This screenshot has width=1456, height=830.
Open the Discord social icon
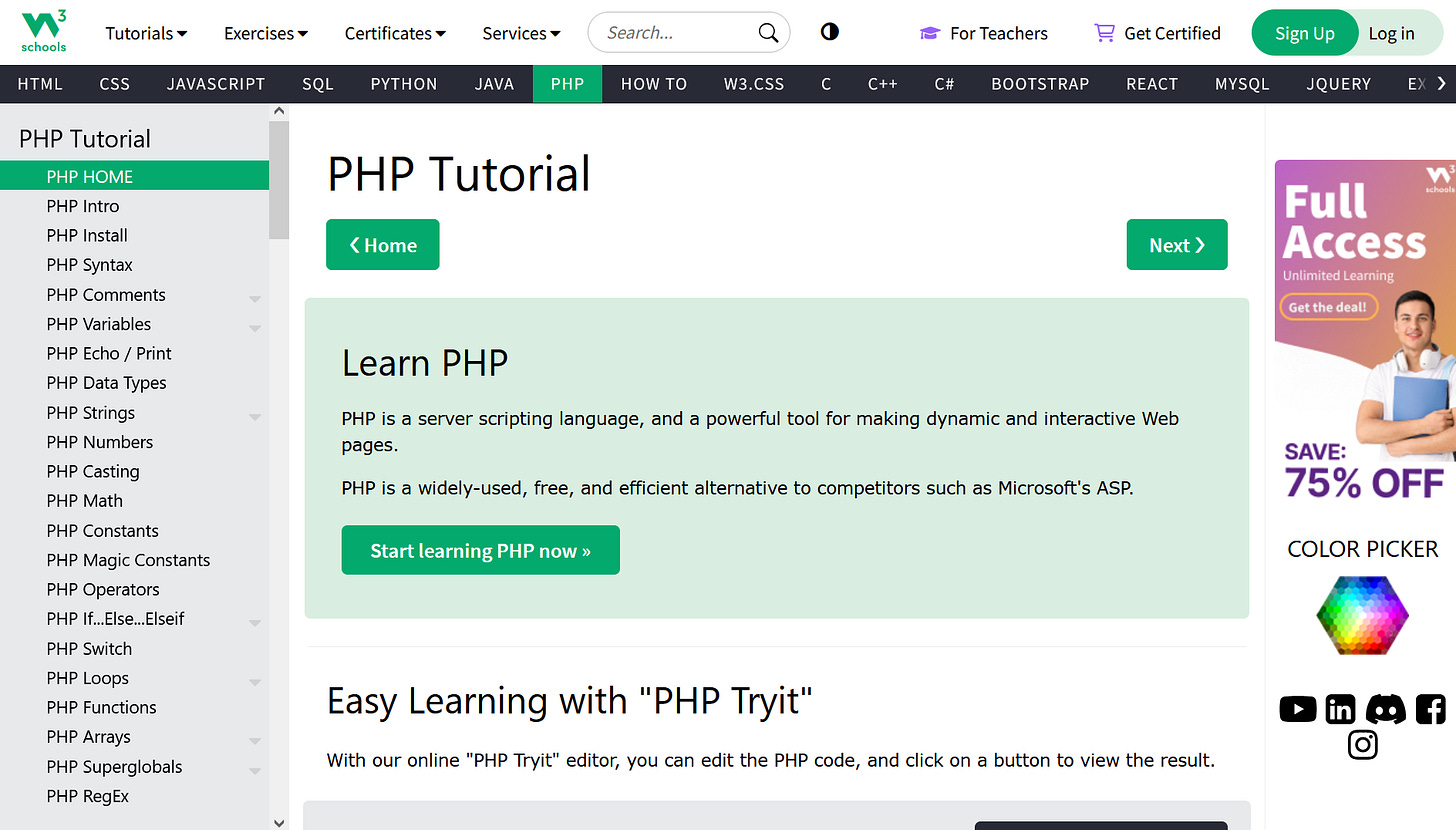click(1385, 709)
